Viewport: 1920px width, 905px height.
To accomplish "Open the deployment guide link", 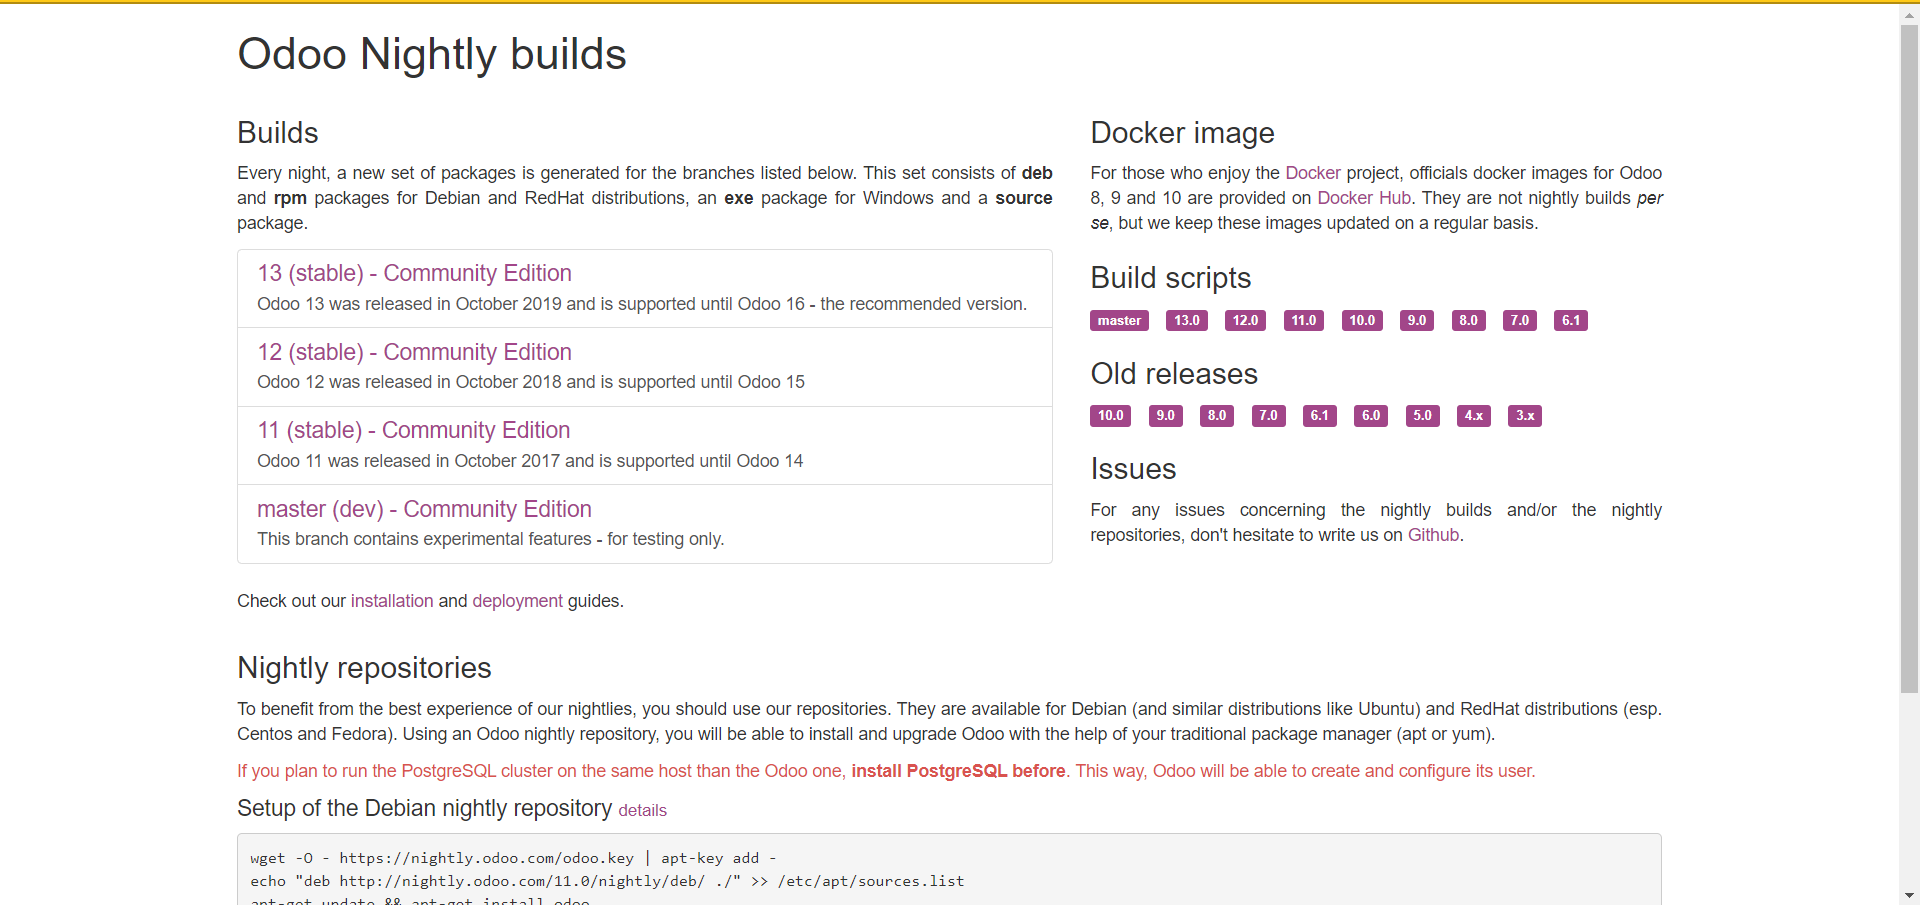I will [x=517, y=601].
